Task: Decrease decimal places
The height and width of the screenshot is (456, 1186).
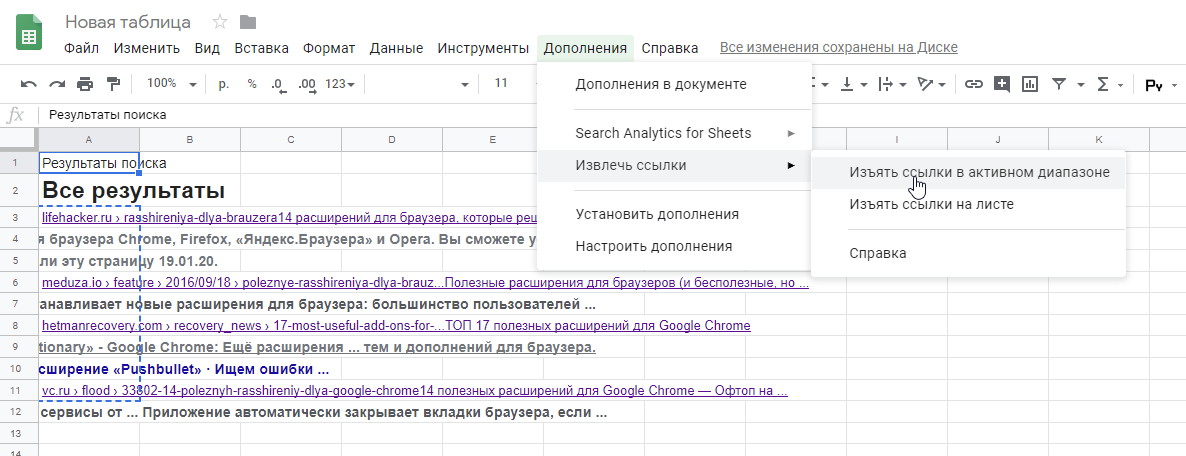Action: (x=278, y=85)
